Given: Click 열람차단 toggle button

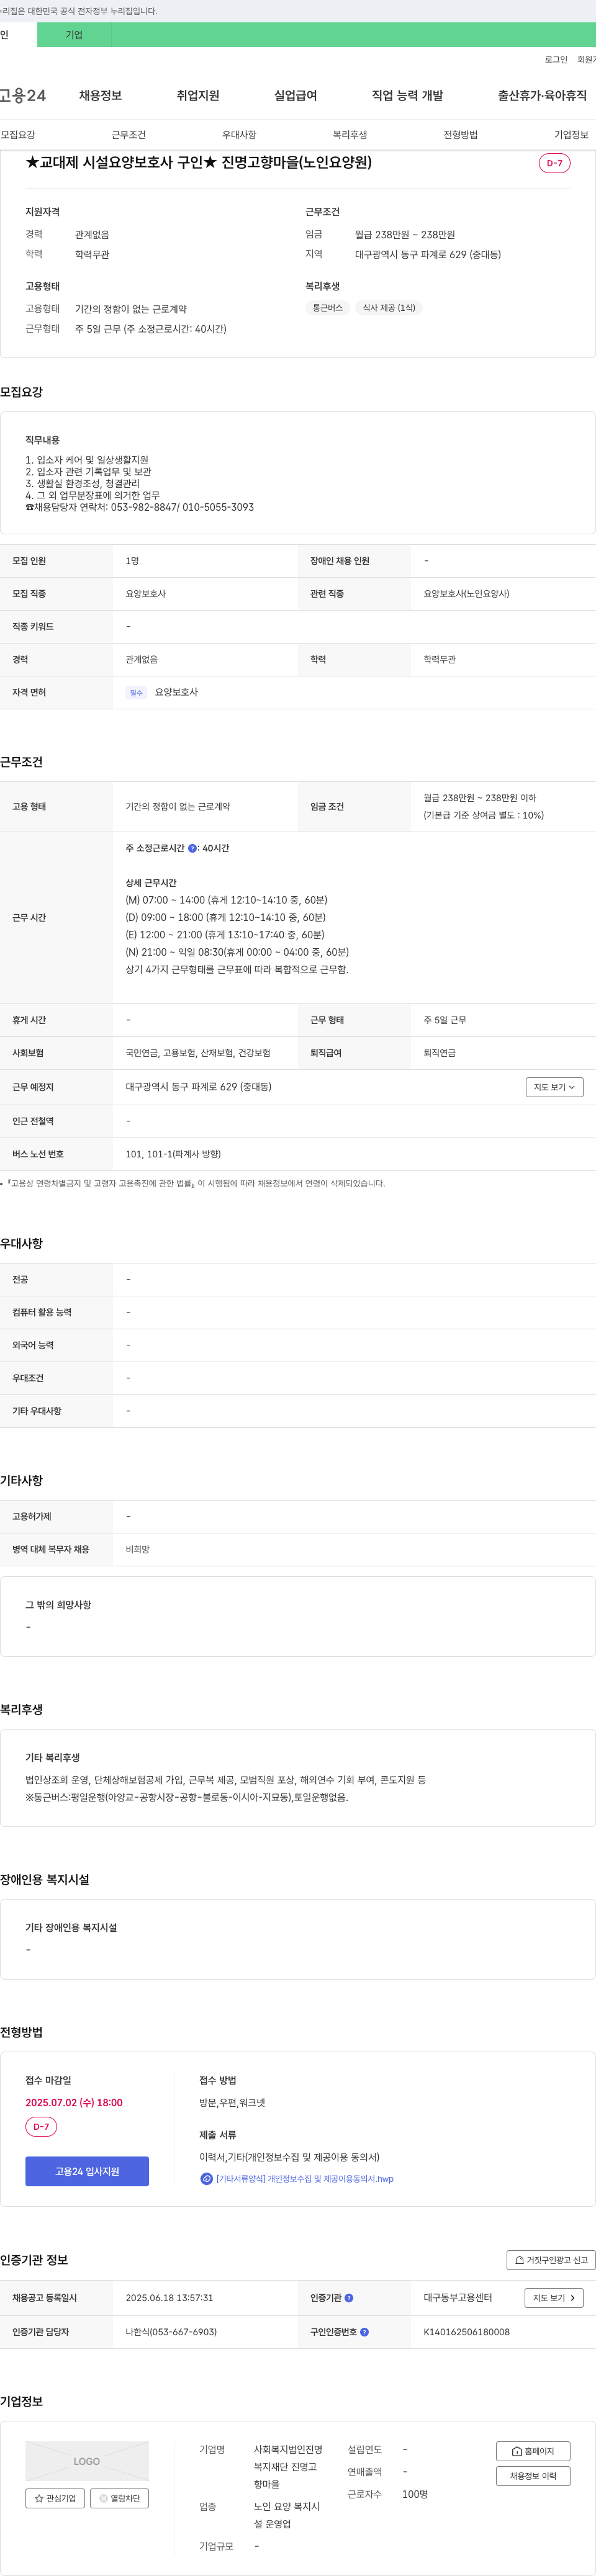Looking at the screenshot, I should coord(119,2498).
